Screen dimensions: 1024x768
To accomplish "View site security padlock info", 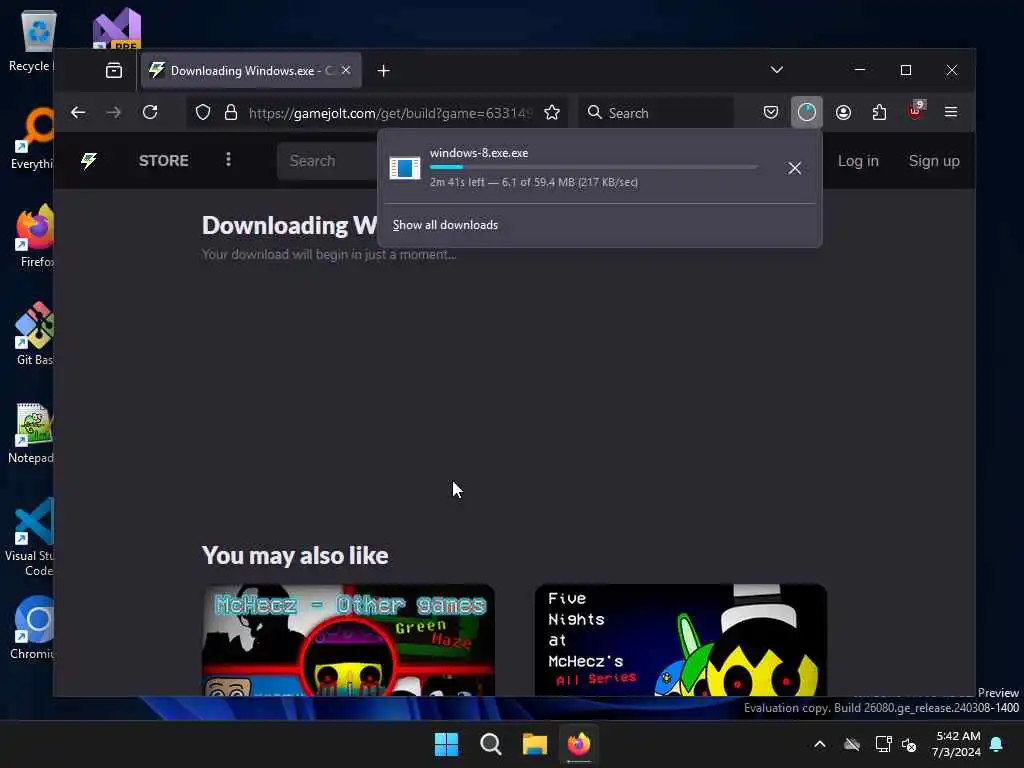I will coord(231,112).
